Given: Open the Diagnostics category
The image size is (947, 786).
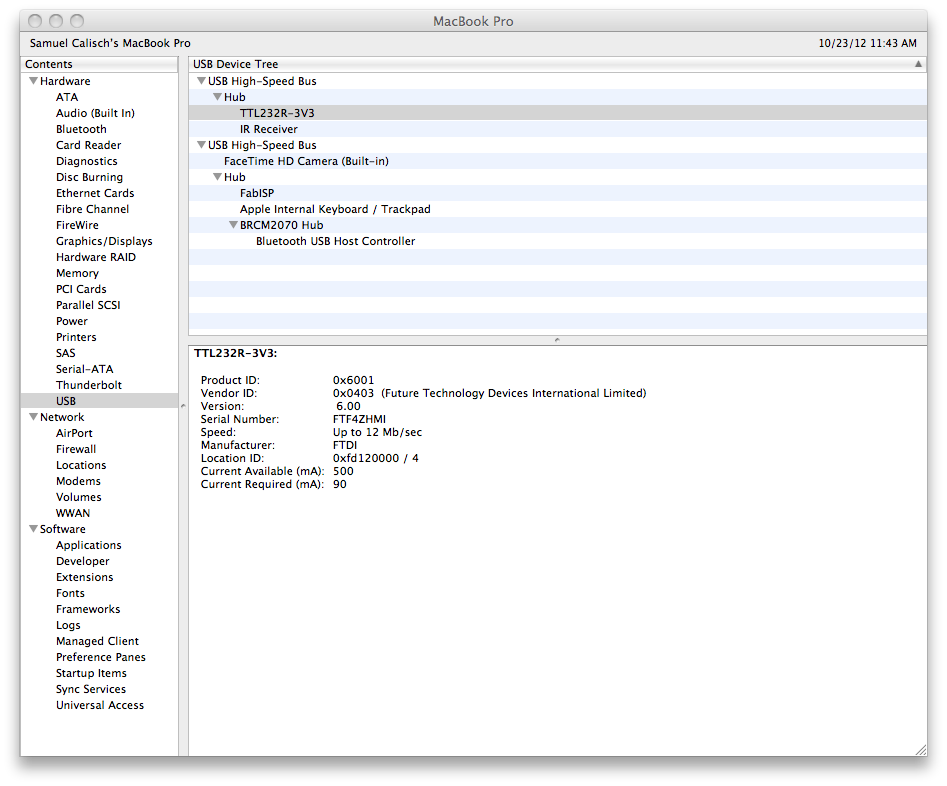Looking at the screenshot, I should click(x=87, y=161).
